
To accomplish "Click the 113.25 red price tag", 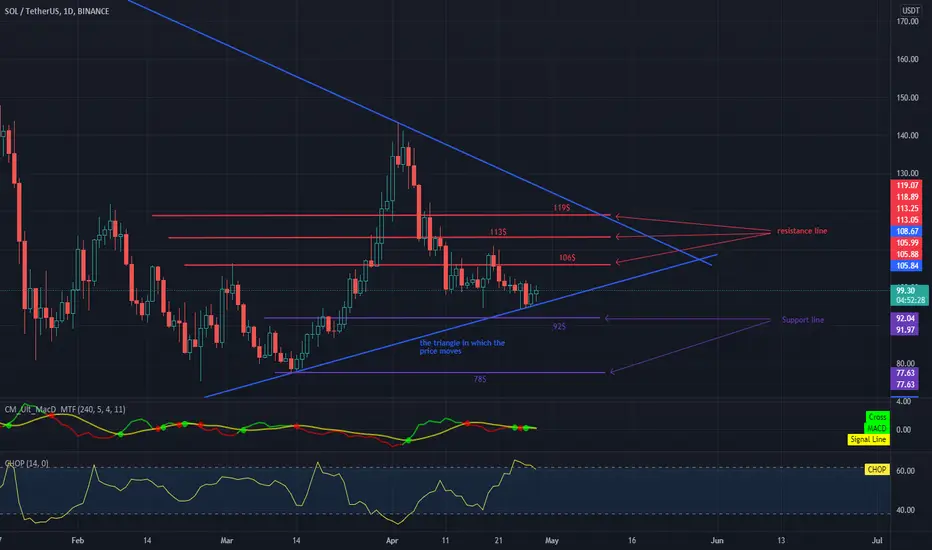I will pos(907,209).
